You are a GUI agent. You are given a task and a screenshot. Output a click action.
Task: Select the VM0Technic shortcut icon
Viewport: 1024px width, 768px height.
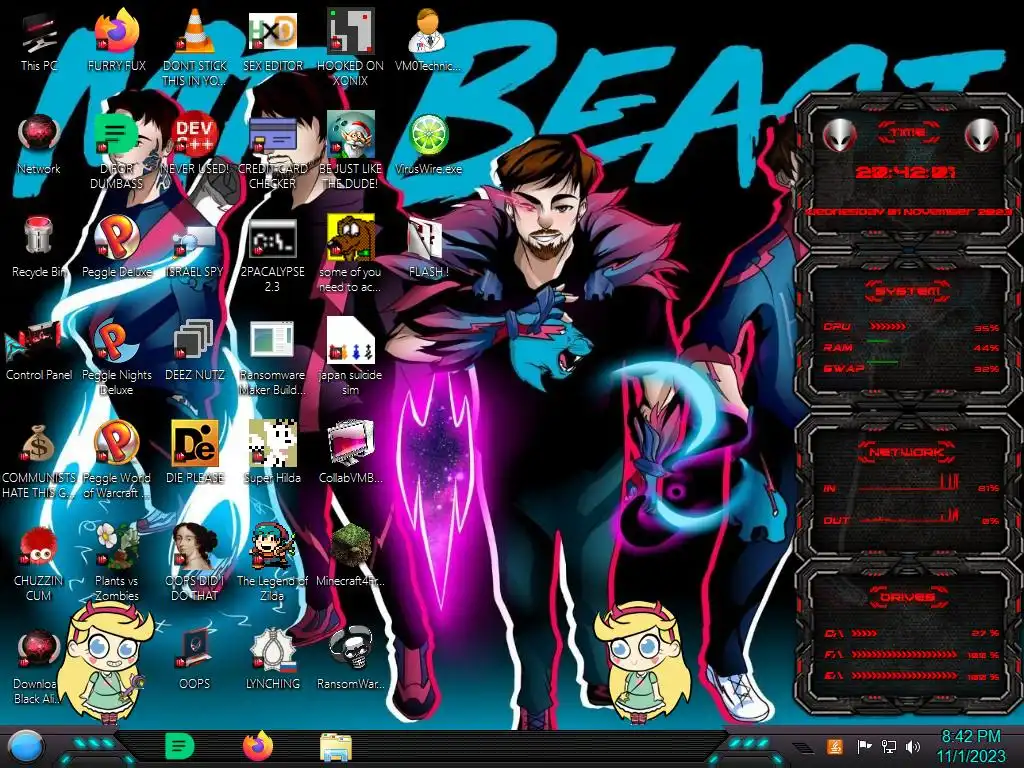point(428,41)
